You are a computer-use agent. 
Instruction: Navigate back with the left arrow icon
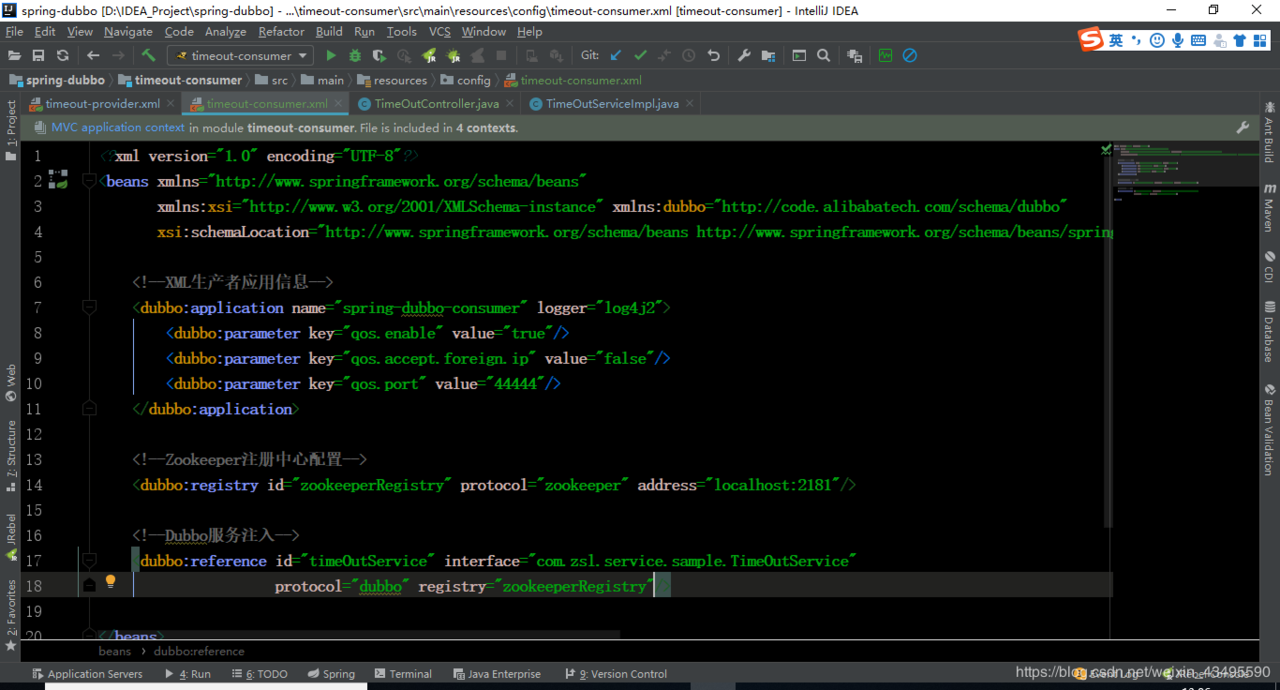93,56
